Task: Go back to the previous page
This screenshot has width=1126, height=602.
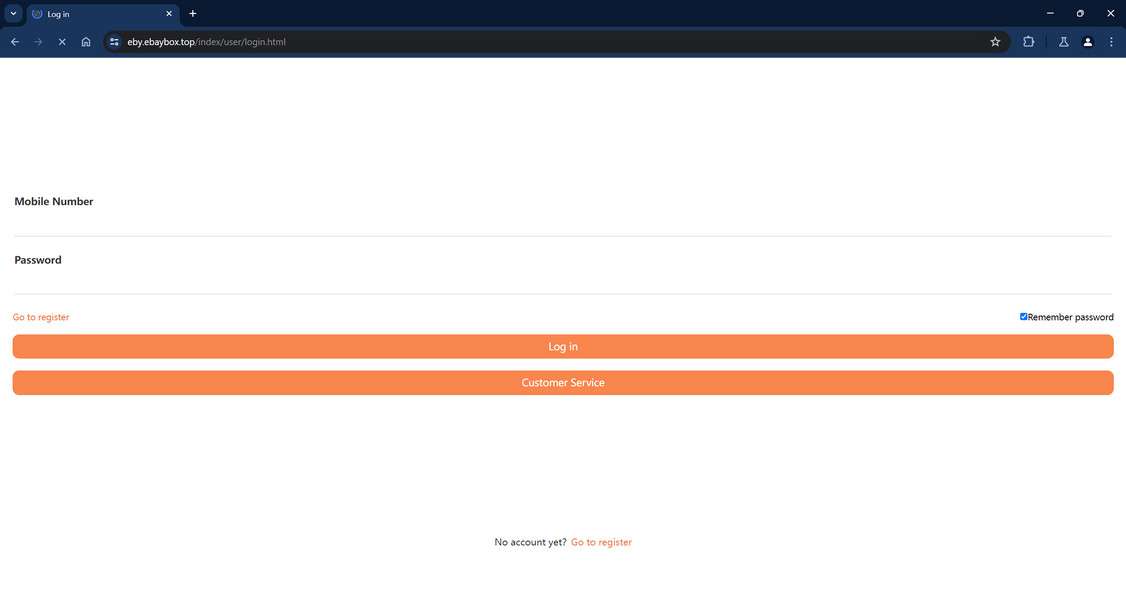Action: [14, 42]
